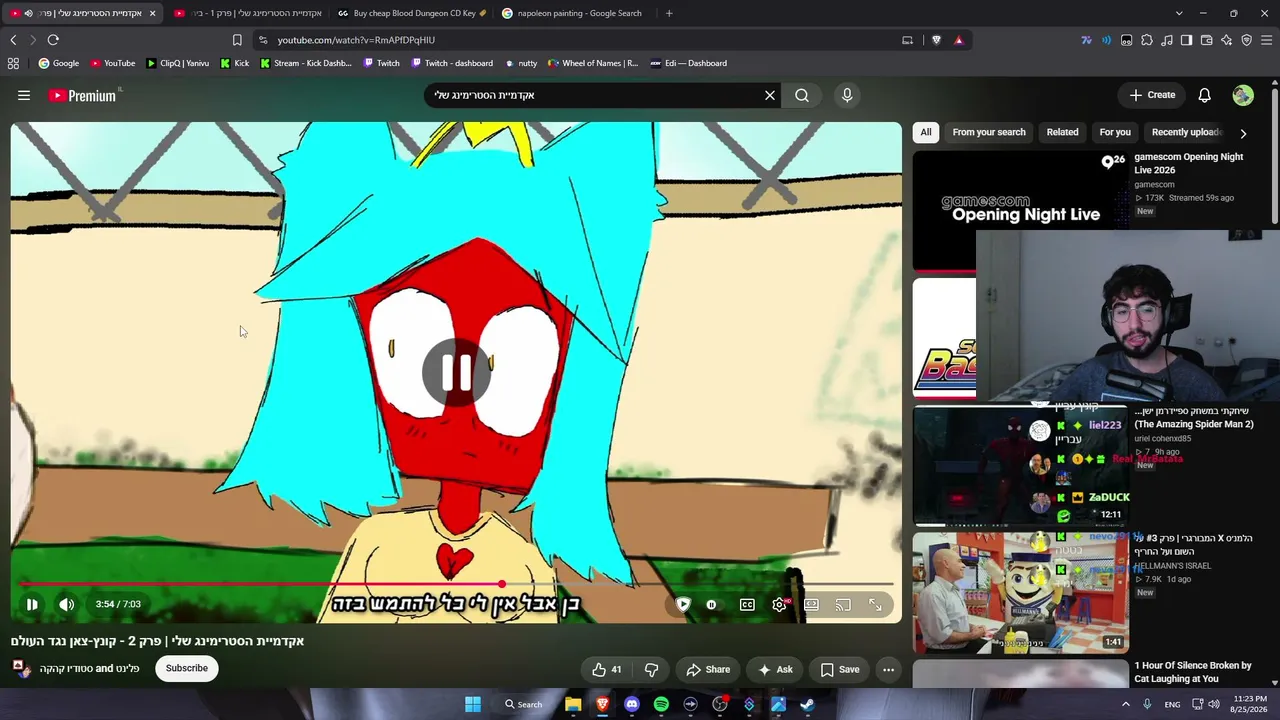Open YouTube notifications bell
The height and width of the screenshot is (720, 1280).
tap(1205, 95)
